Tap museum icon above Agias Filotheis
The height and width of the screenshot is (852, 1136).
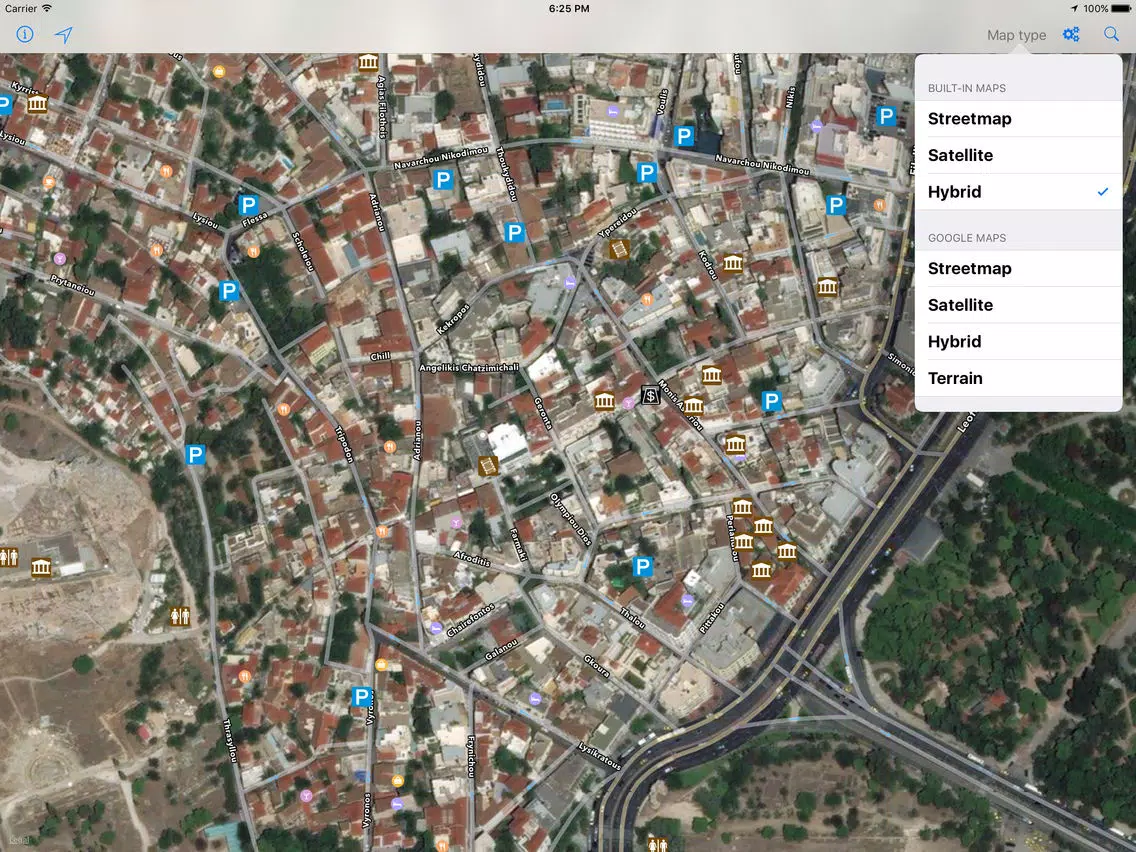pyautogui.click(x=368, y=62)
